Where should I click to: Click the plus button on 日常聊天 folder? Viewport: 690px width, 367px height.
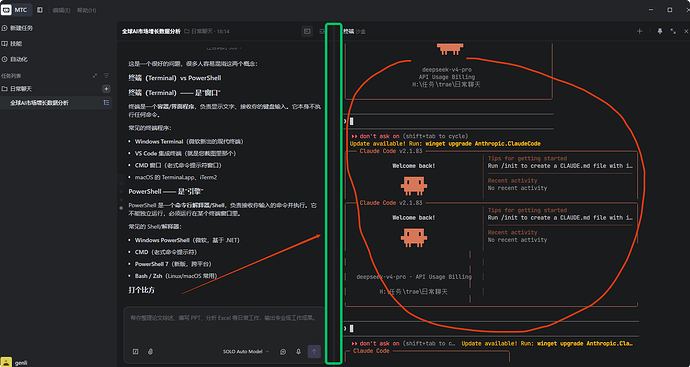pyautogui.click(x=106, y=89)
